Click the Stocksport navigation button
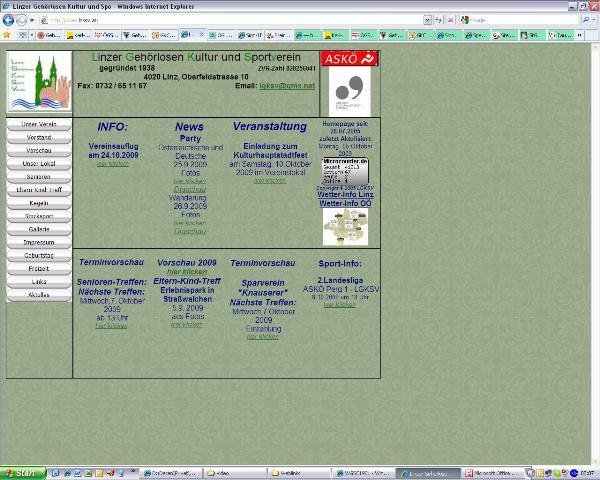Viewport: 600px width, 480px height. click(39, 215)
